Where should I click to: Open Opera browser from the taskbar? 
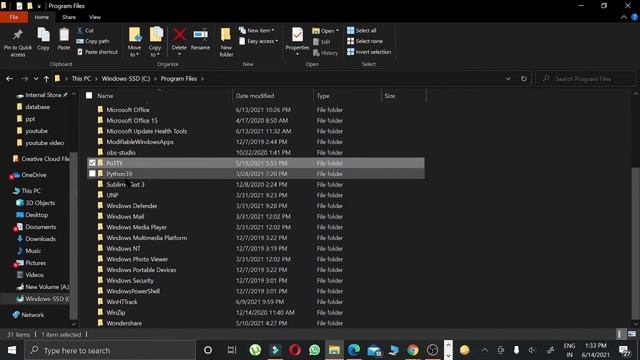click(295, 350)
